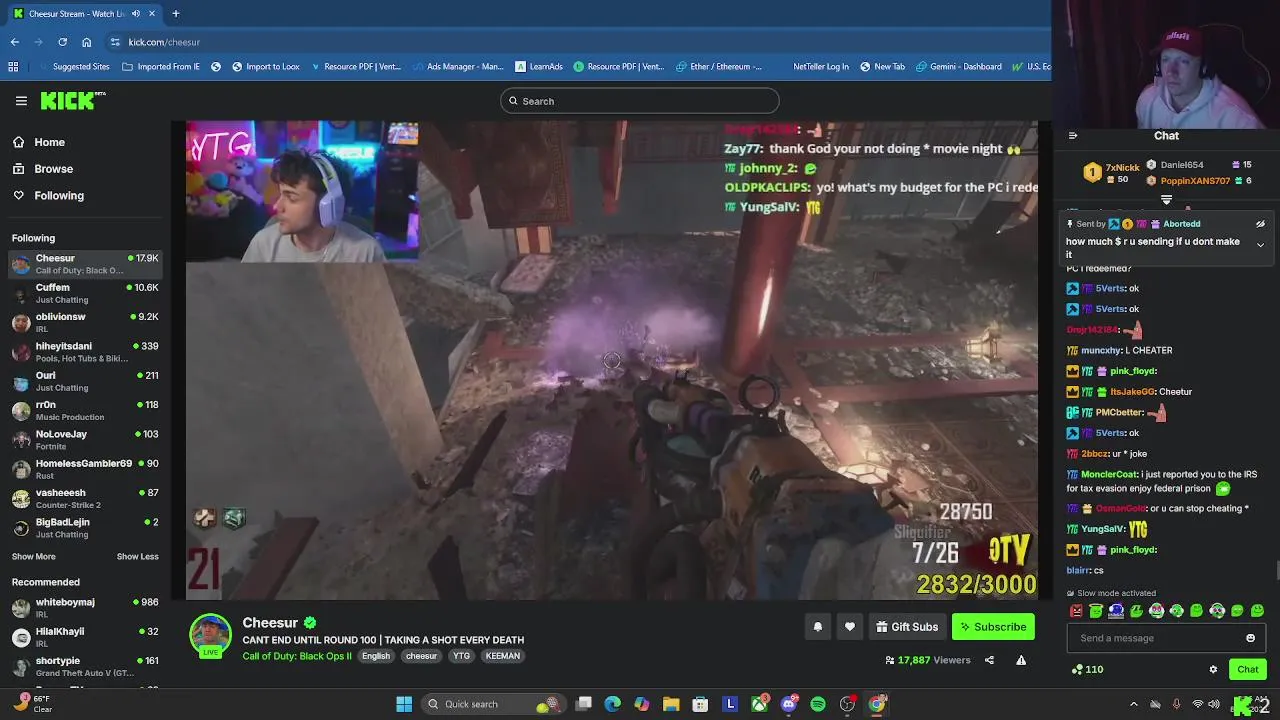Hide the pinned message eye icon

click(1260, 224)
